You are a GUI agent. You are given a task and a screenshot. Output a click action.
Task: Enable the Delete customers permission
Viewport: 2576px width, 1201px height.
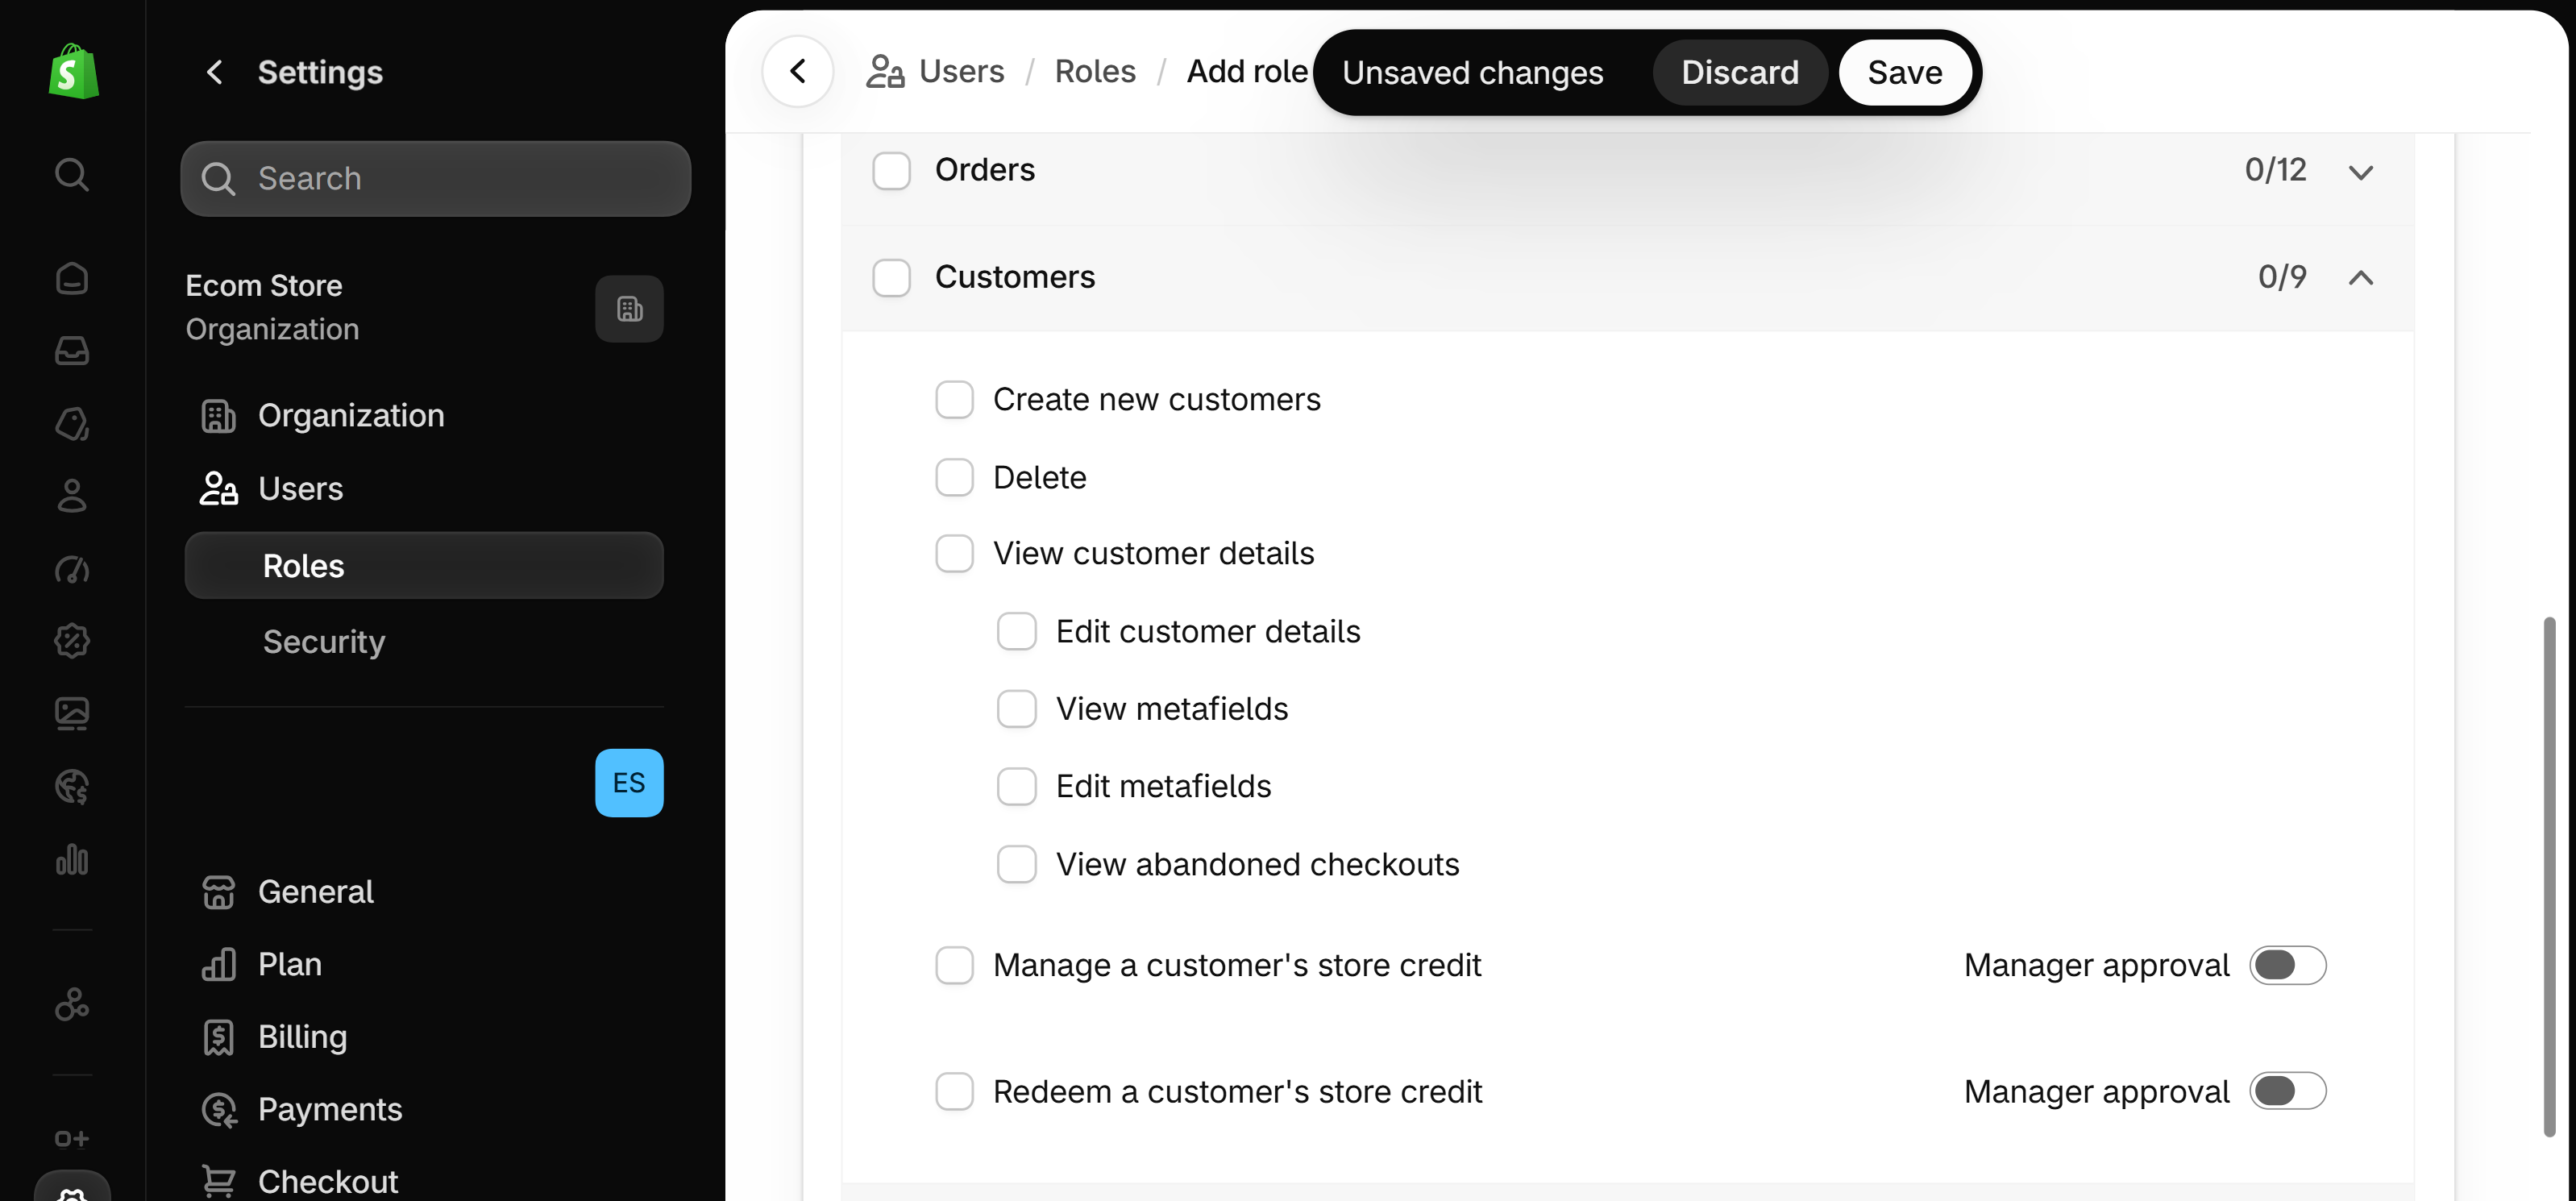pyautogui.click(x=954, y=478)
